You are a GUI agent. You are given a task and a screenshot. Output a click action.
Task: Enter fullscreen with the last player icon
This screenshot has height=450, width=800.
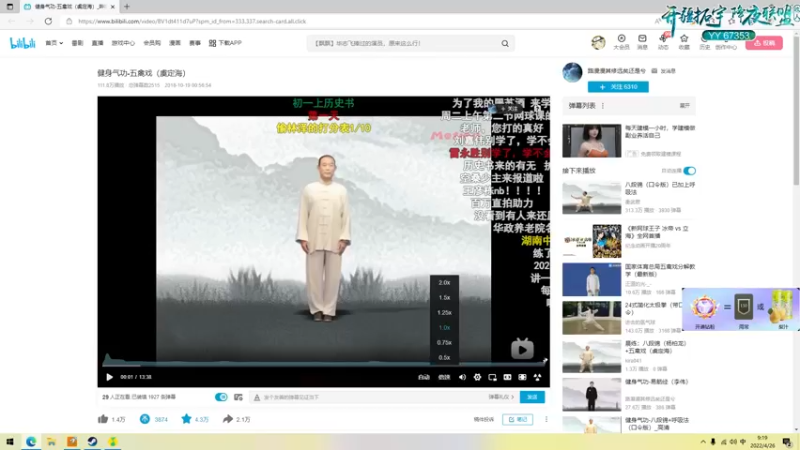point(537,377)
